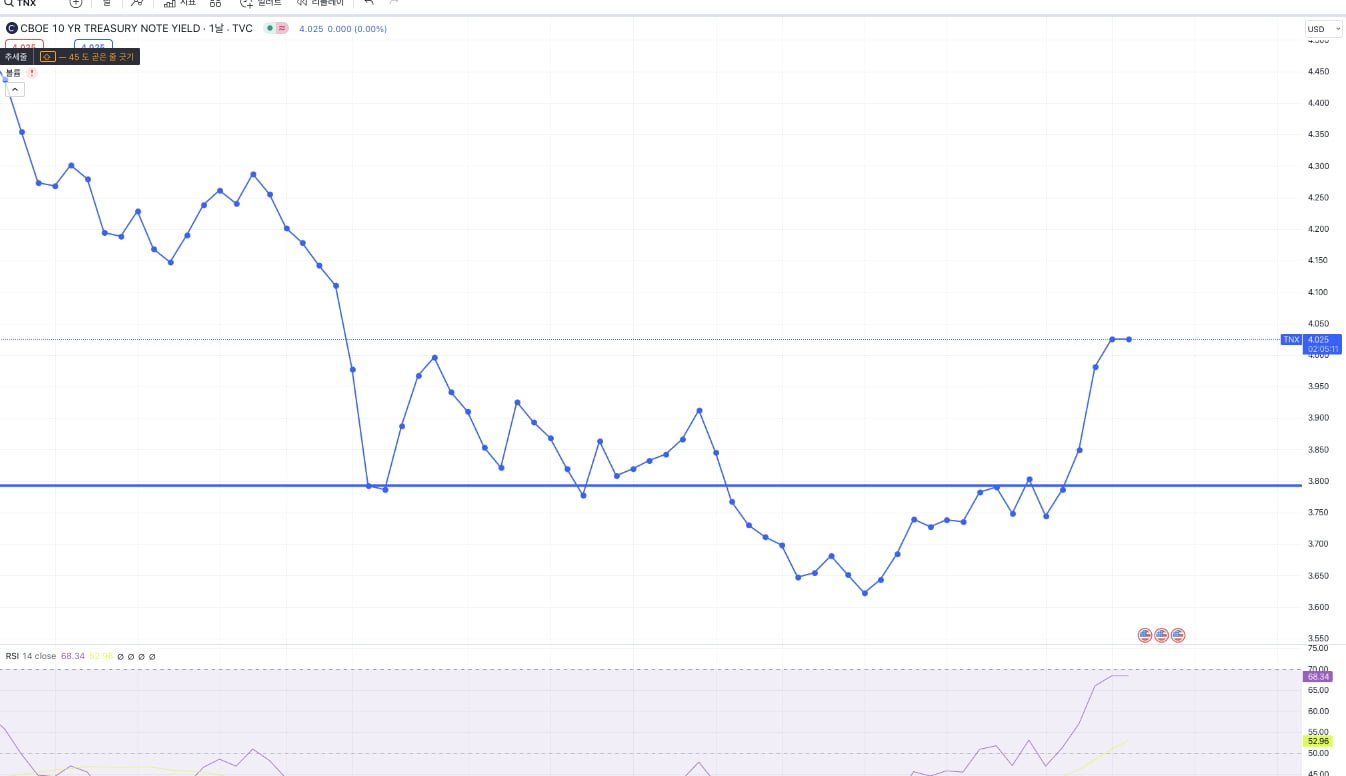The image size is (1346, 776).
Task: Collapse the indicator legend with chevron
Action: (15, 89)
